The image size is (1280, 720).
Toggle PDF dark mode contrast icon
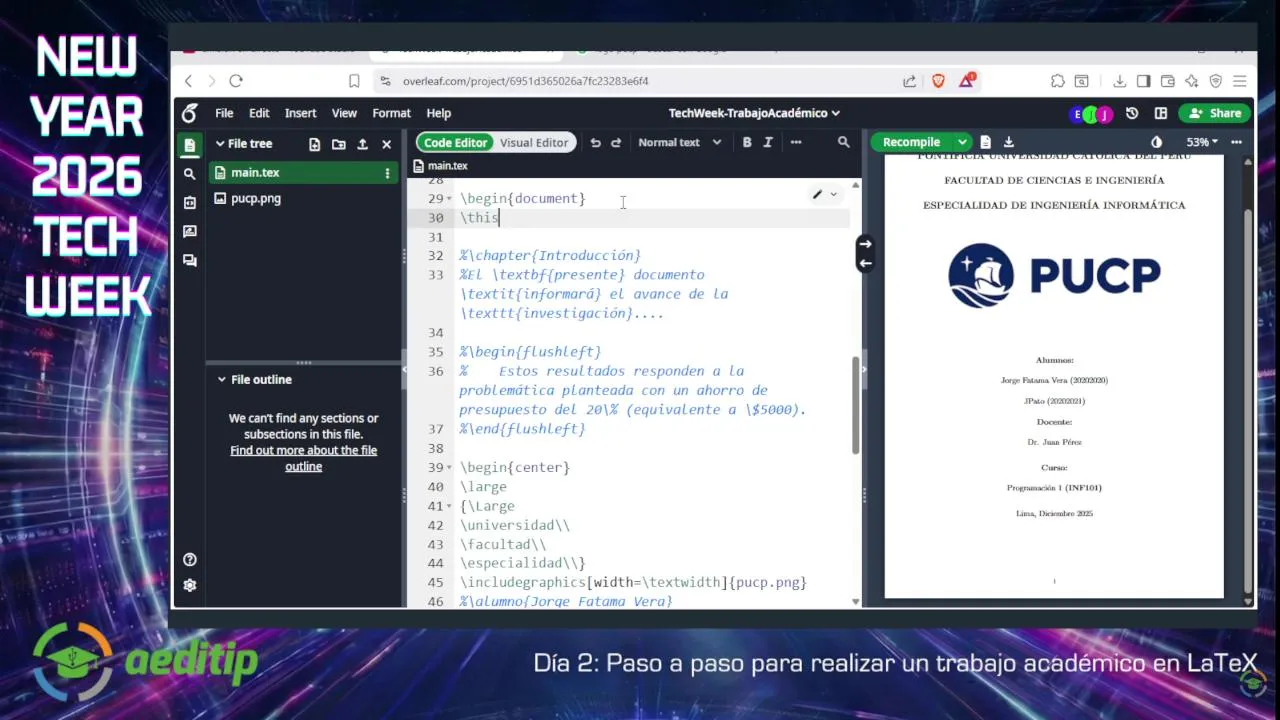(x=1156, y=142)
